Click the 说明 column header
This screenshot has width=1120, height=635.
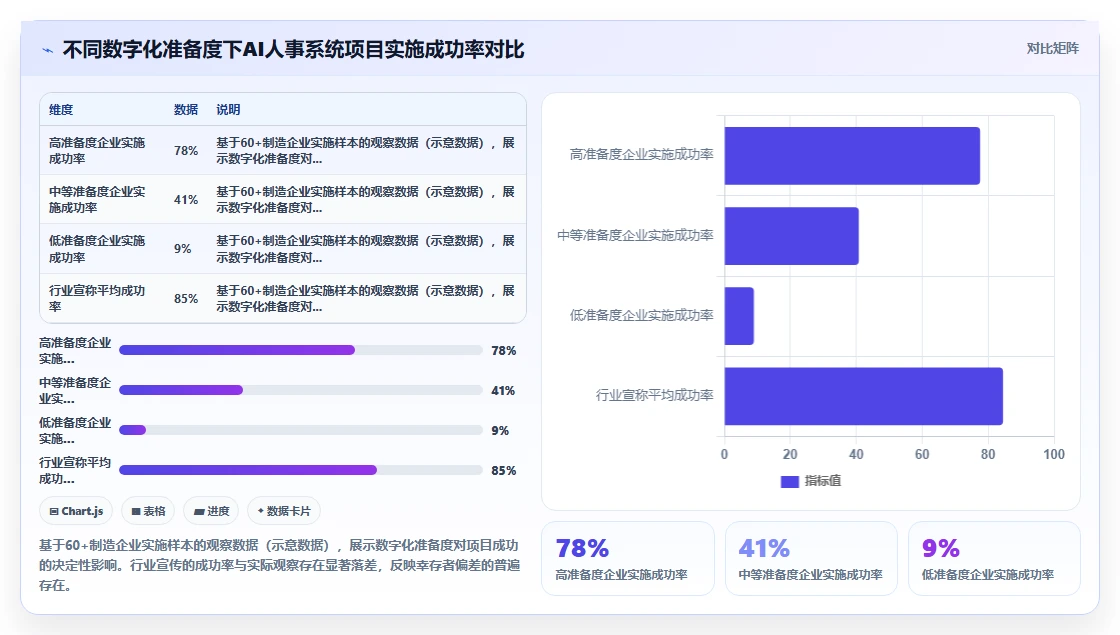[x=228, y=109]
